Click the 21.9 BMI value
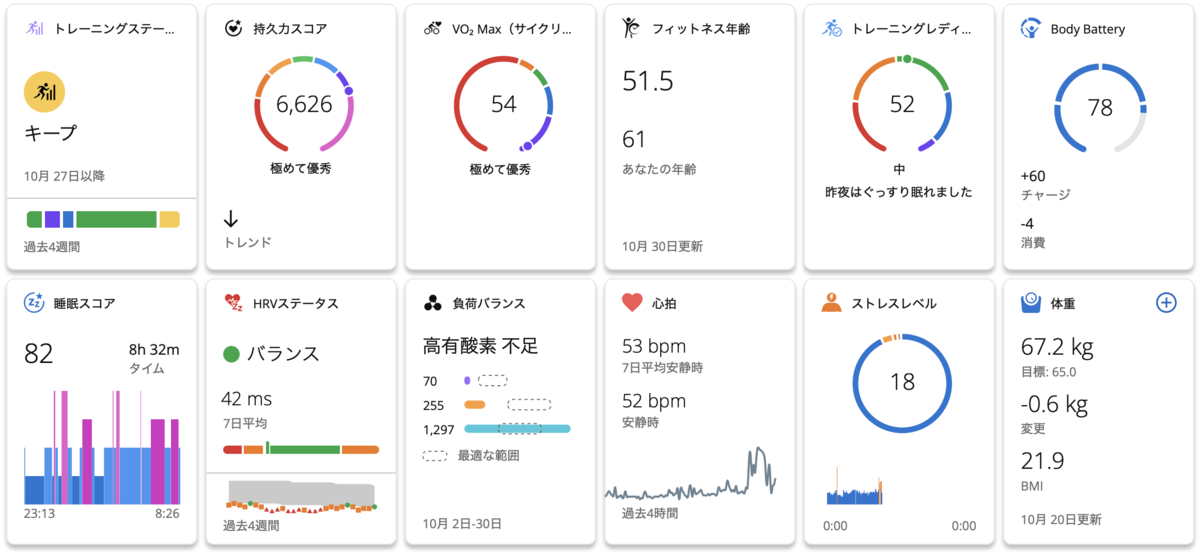The image size is (1200, 553). (x=1042, y=461)
